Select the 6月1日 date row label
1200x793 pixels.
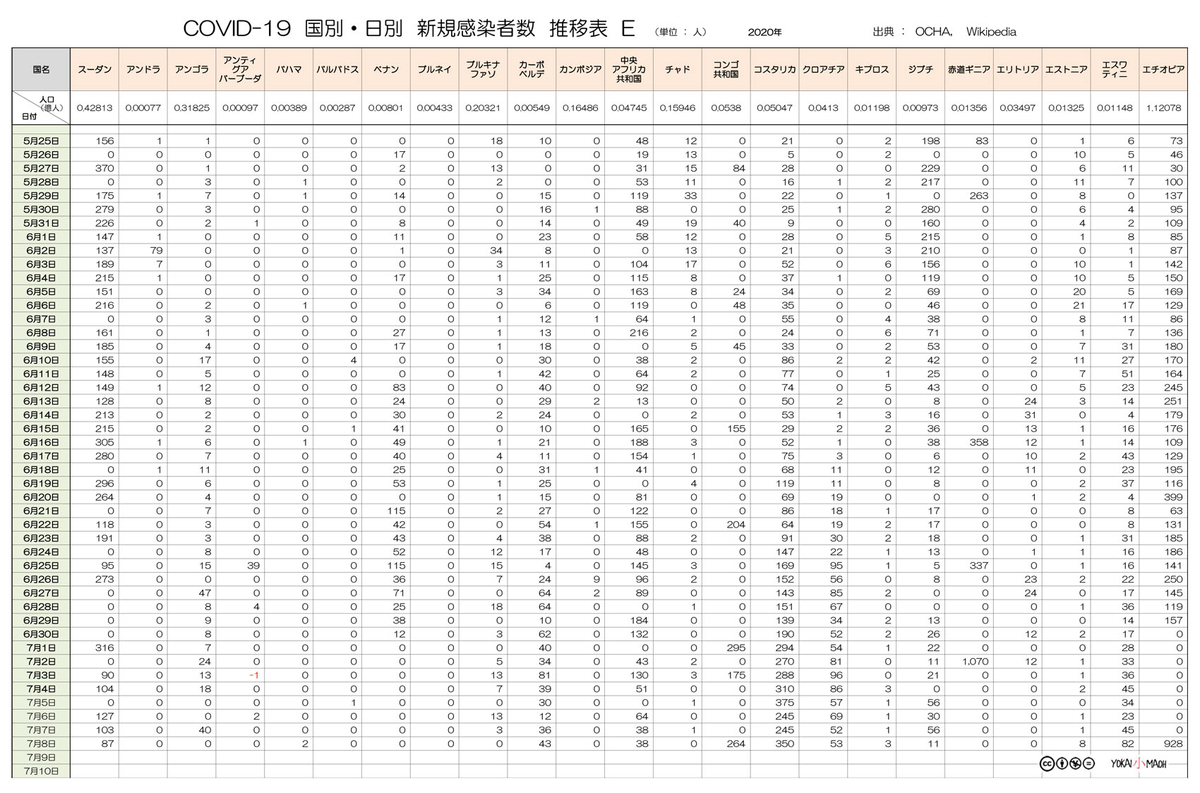tap(41, 237)
